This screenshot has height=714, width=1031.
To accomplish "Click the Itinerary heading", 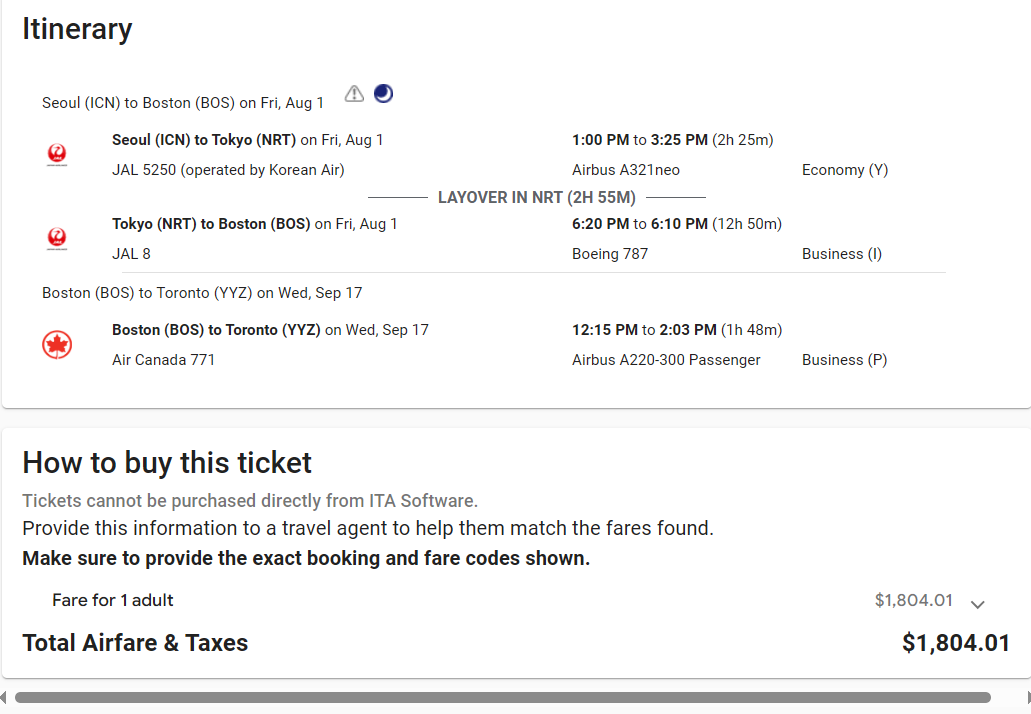I will tap(78, 29).
